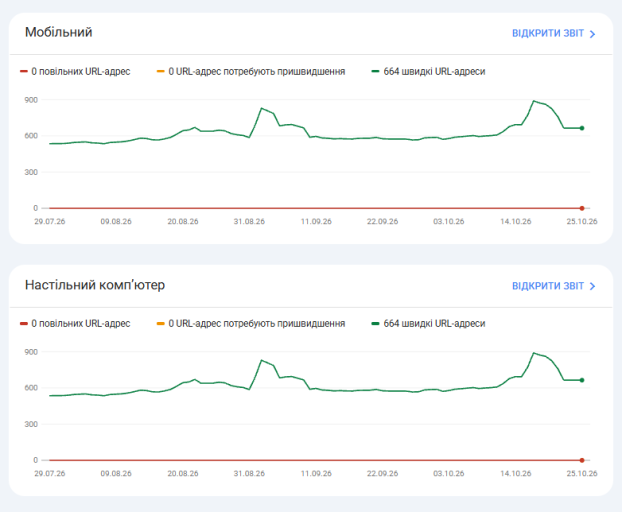The height and width of the screenshot is (512, 622).
Task: Click the 300 axis value in the Настільний комп'ютер chart
Action: (31, 424)
